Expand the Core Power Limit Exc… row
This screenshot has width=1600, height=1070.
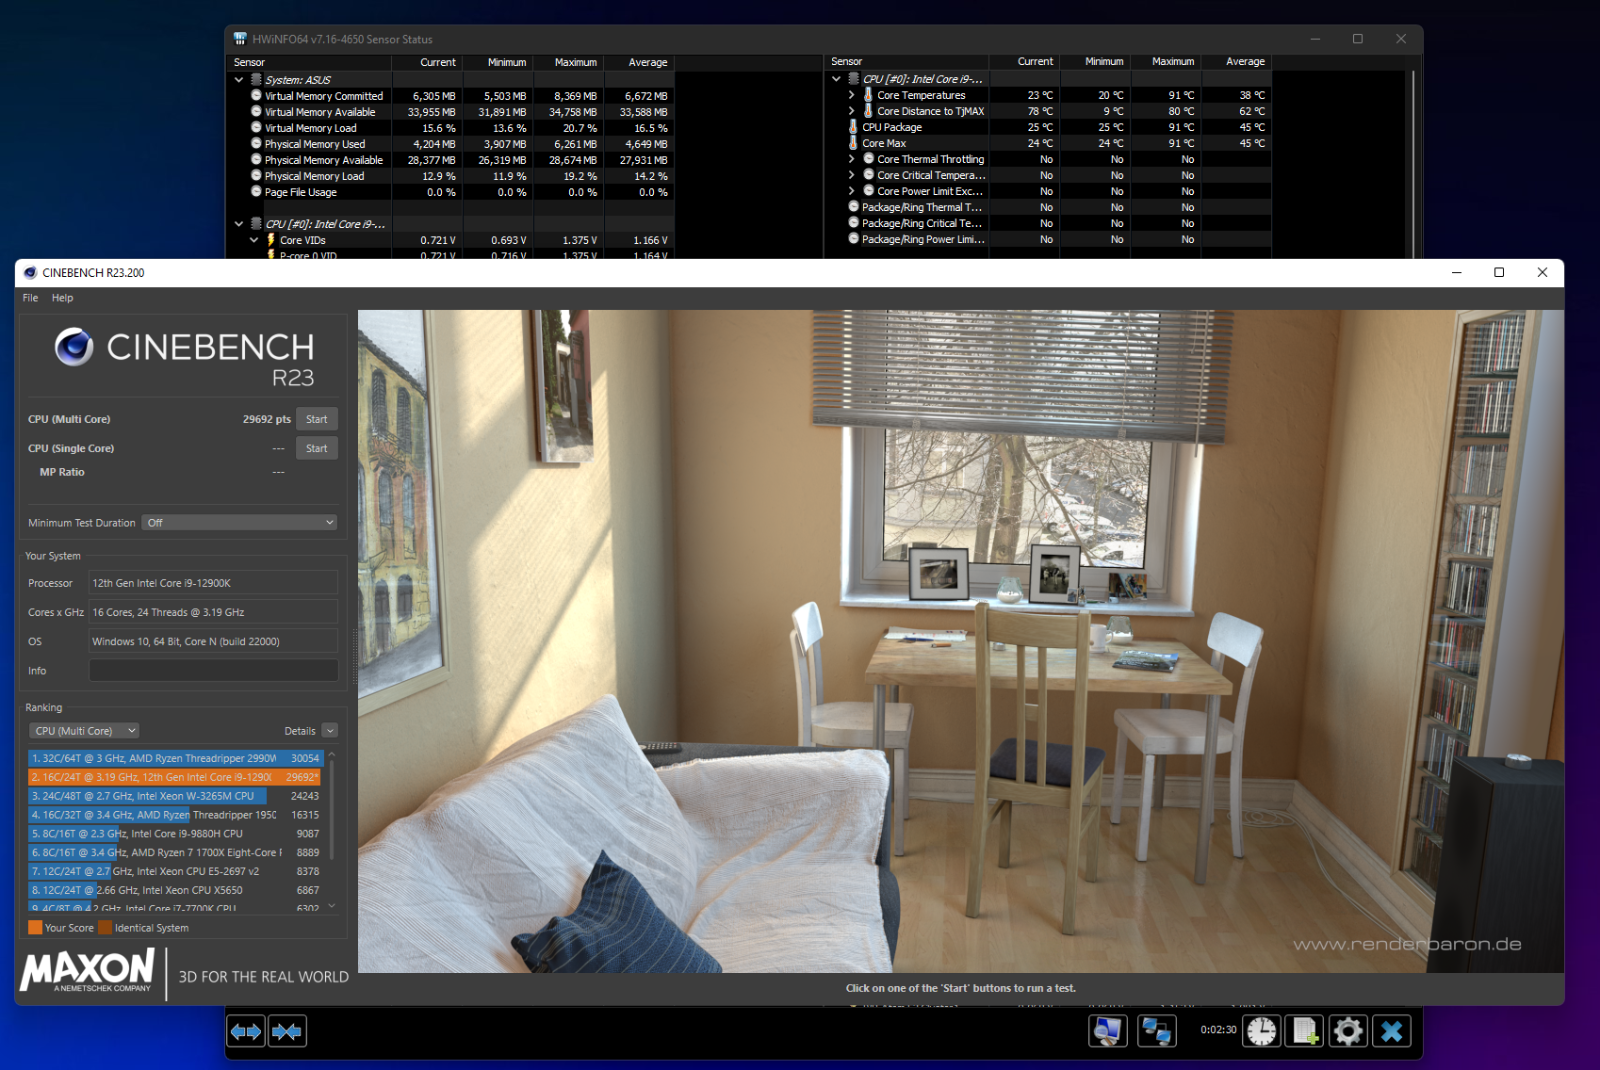click(x=851, y=191)
